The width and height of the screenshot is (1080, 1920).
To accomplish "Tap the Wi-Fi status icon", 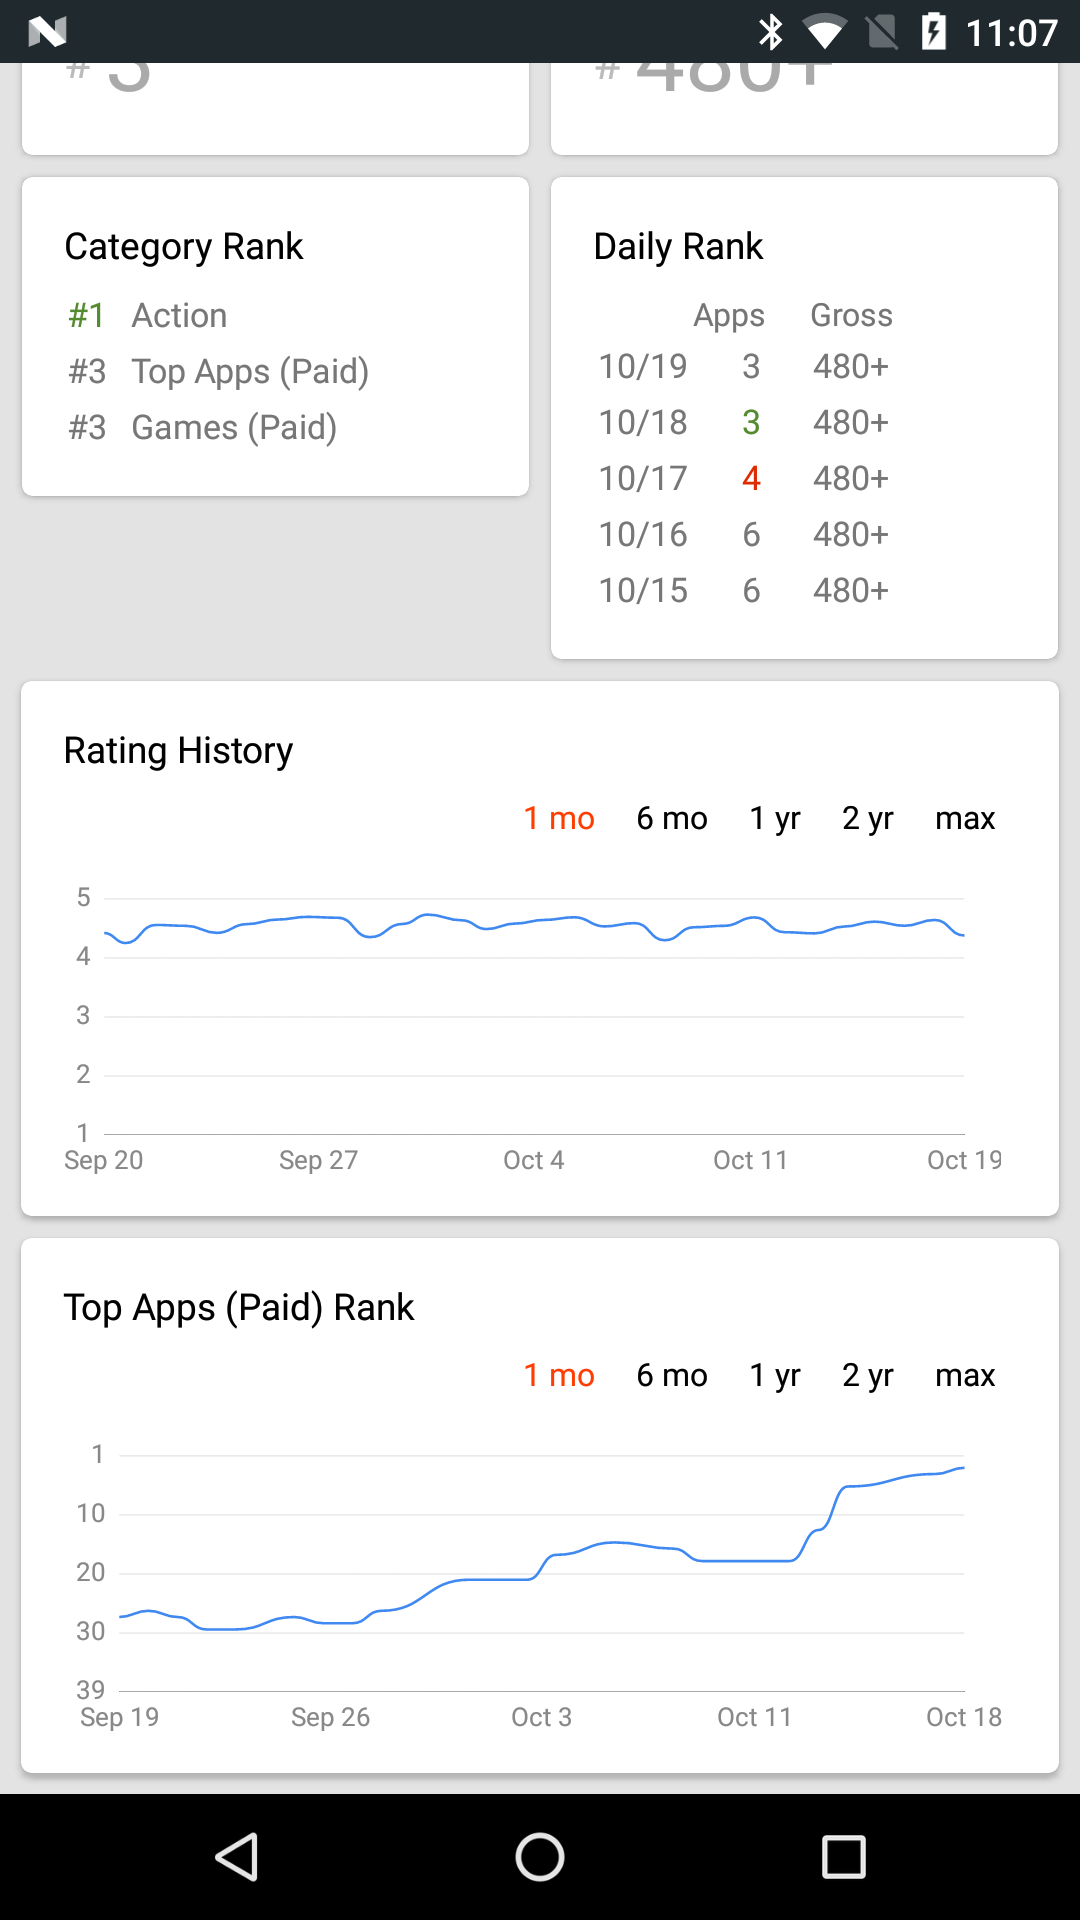I will [x=824, y=33].
